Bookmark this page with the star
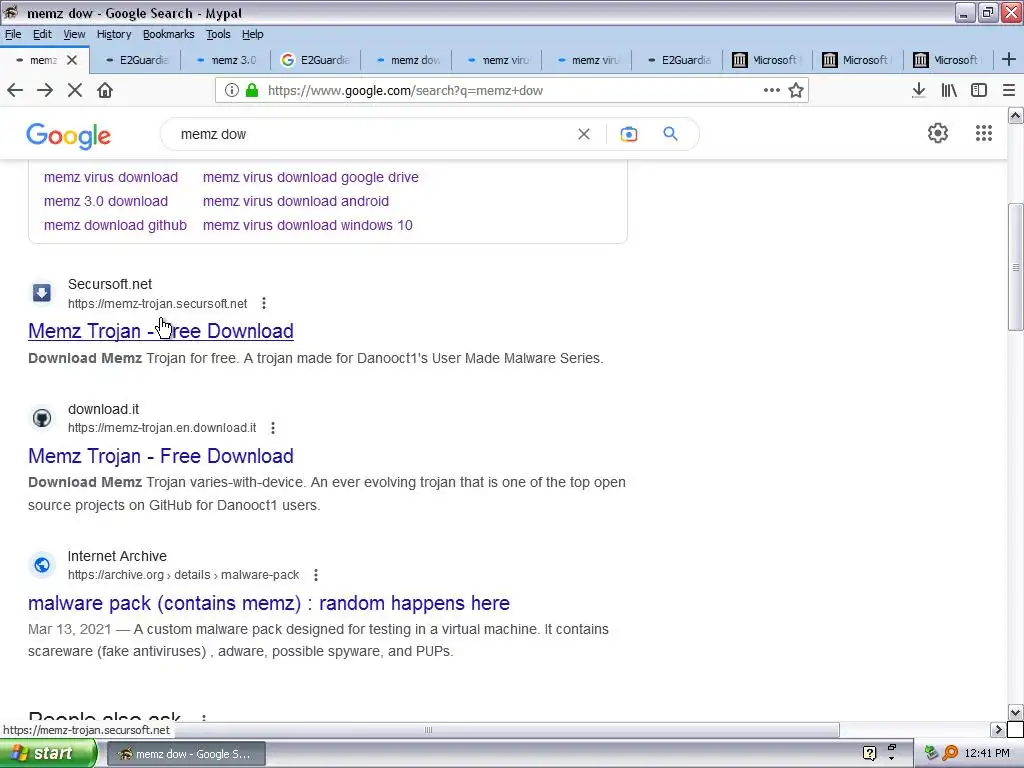 point(795,90)
